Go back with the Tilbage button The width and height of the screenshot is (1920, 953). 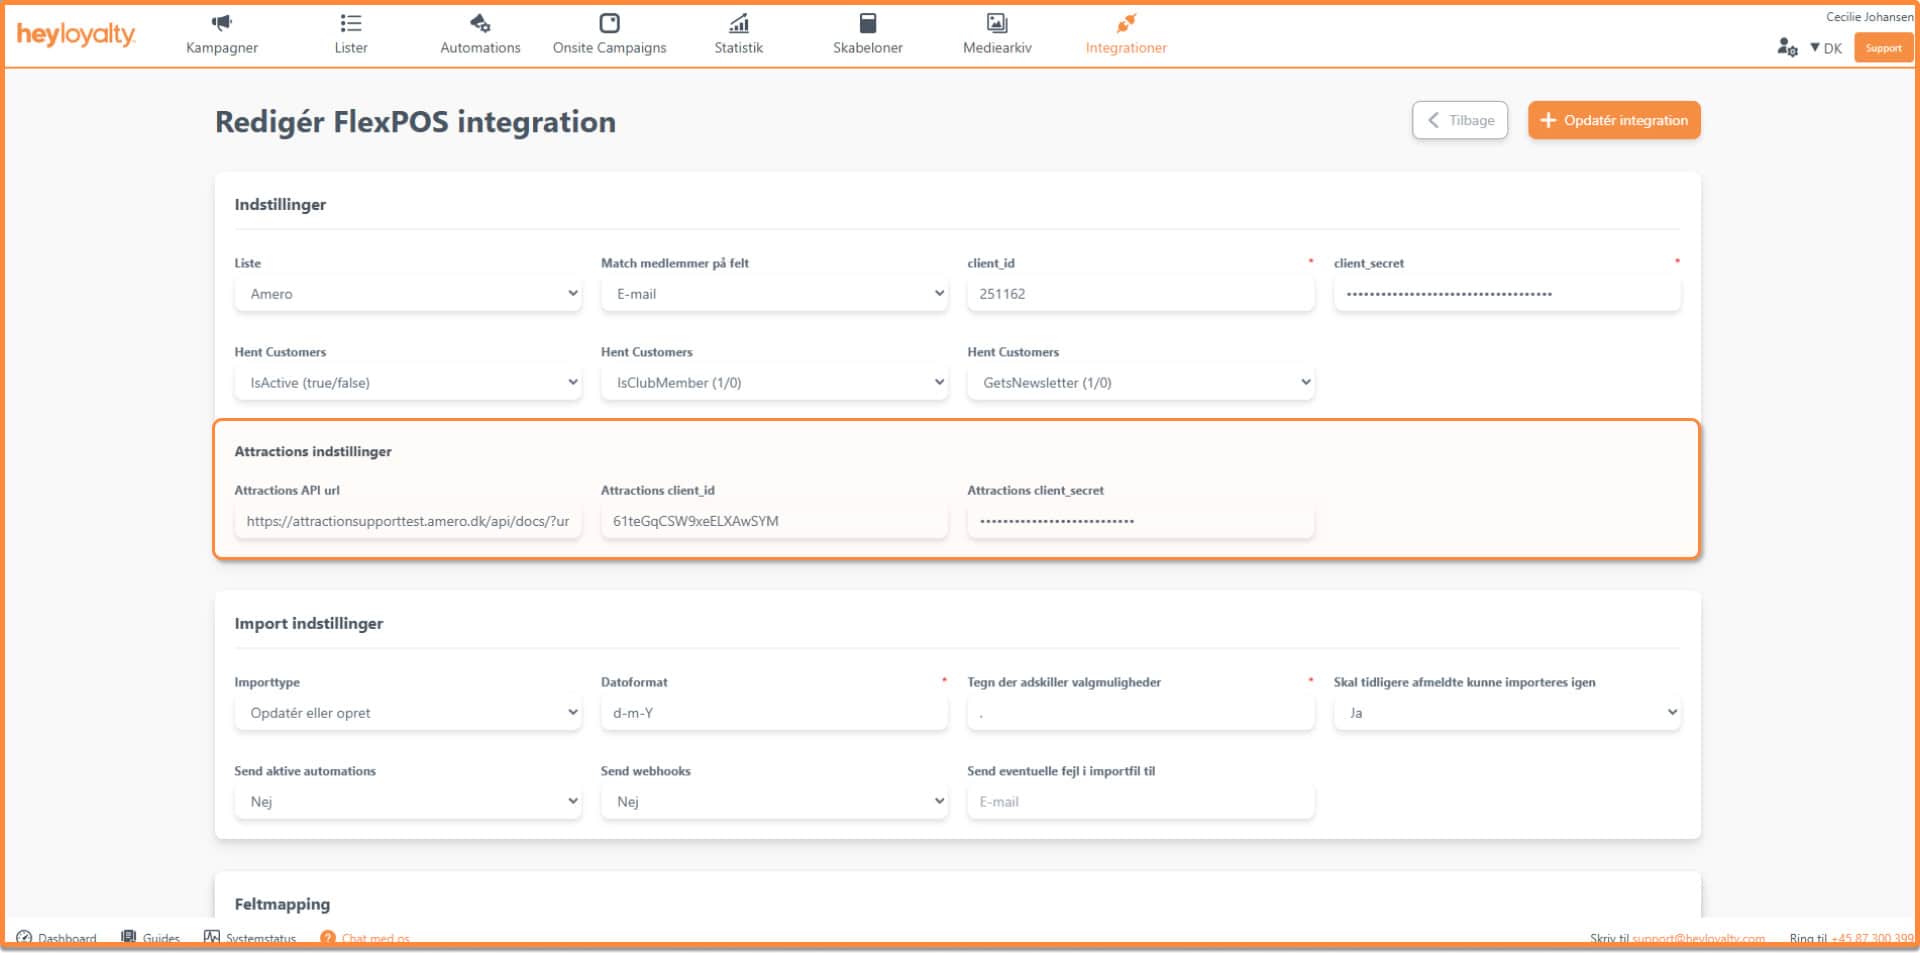click(1459, 120)
